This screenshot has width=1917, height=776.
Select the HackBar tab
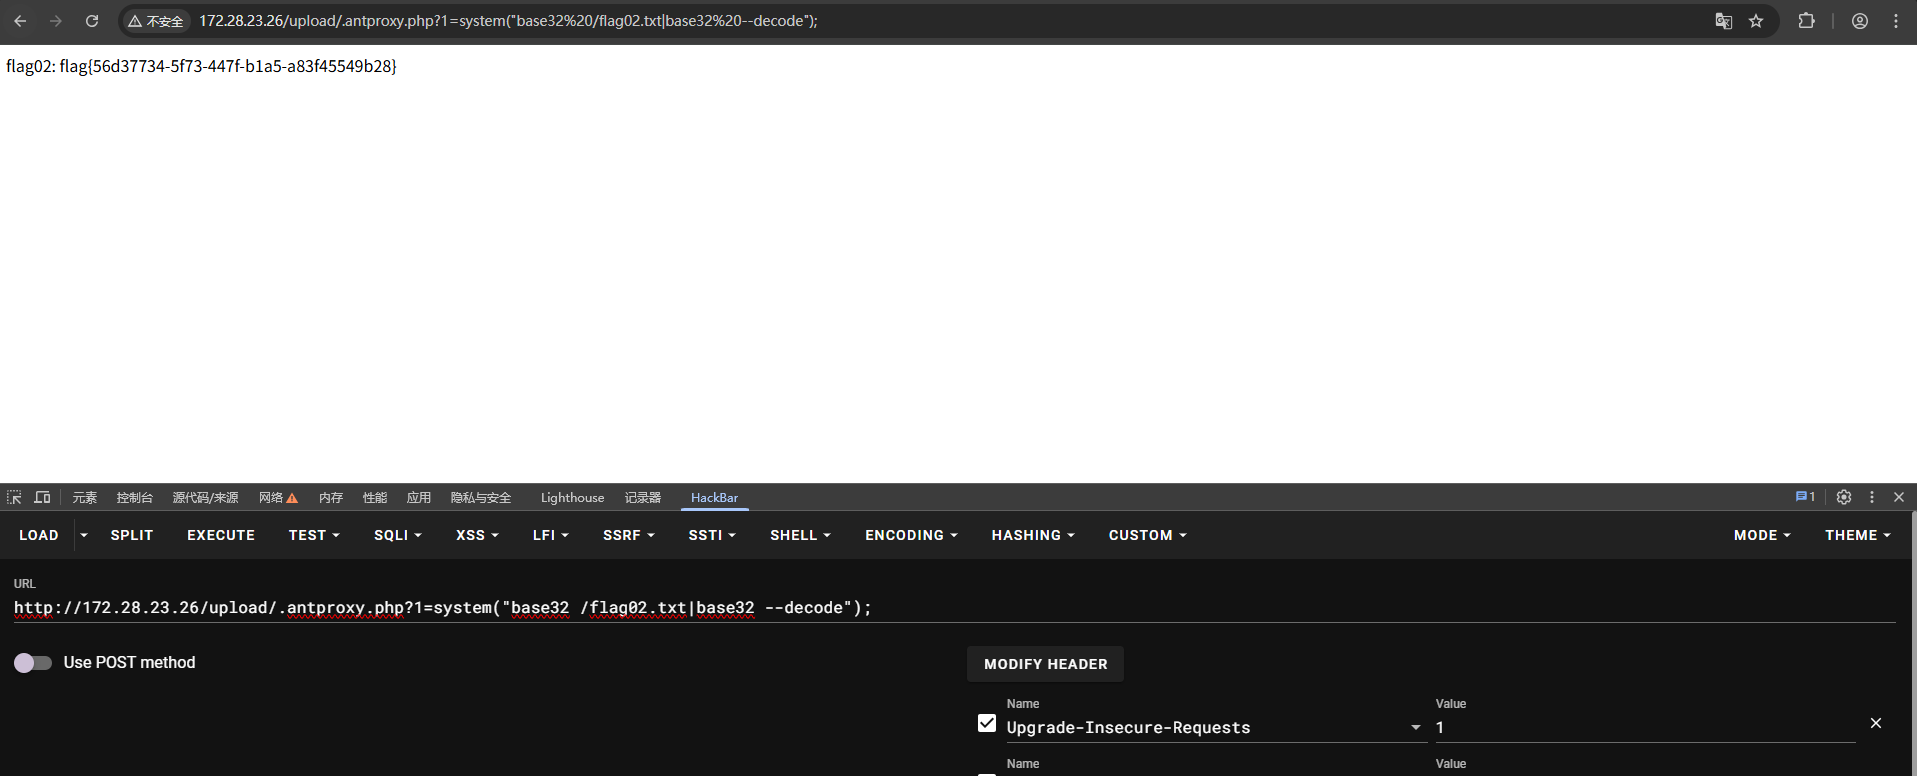coord(714,497)
